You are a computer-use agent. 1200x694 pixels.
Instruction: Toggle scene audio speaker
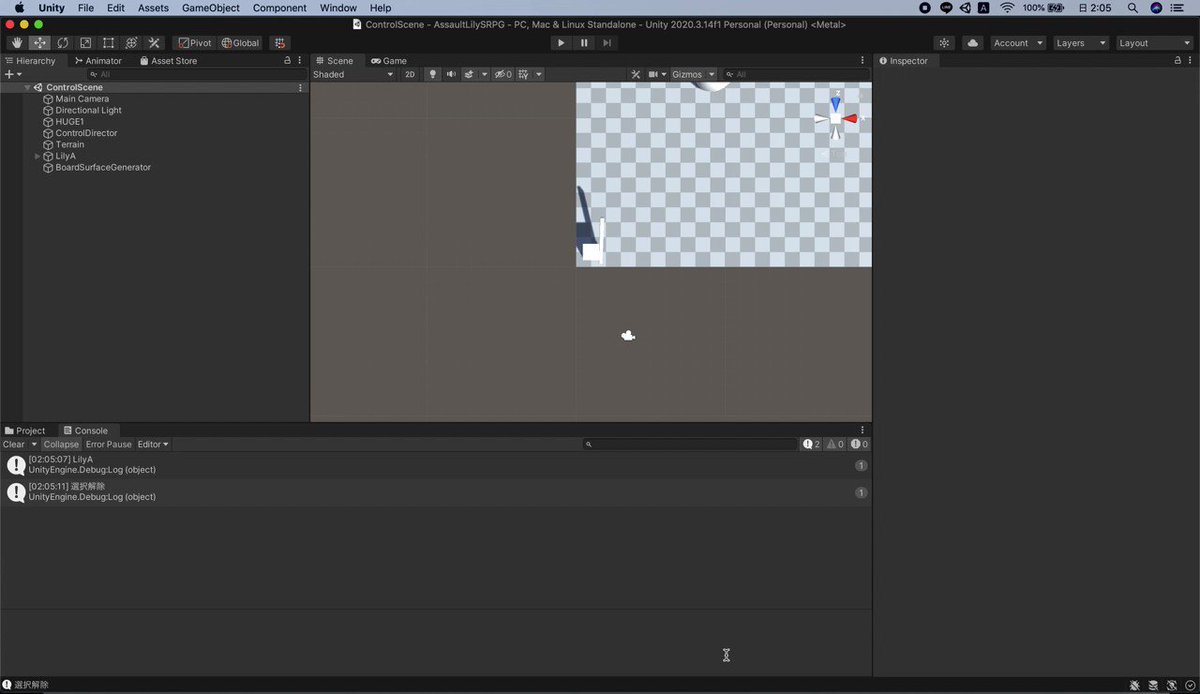(451, 74)
